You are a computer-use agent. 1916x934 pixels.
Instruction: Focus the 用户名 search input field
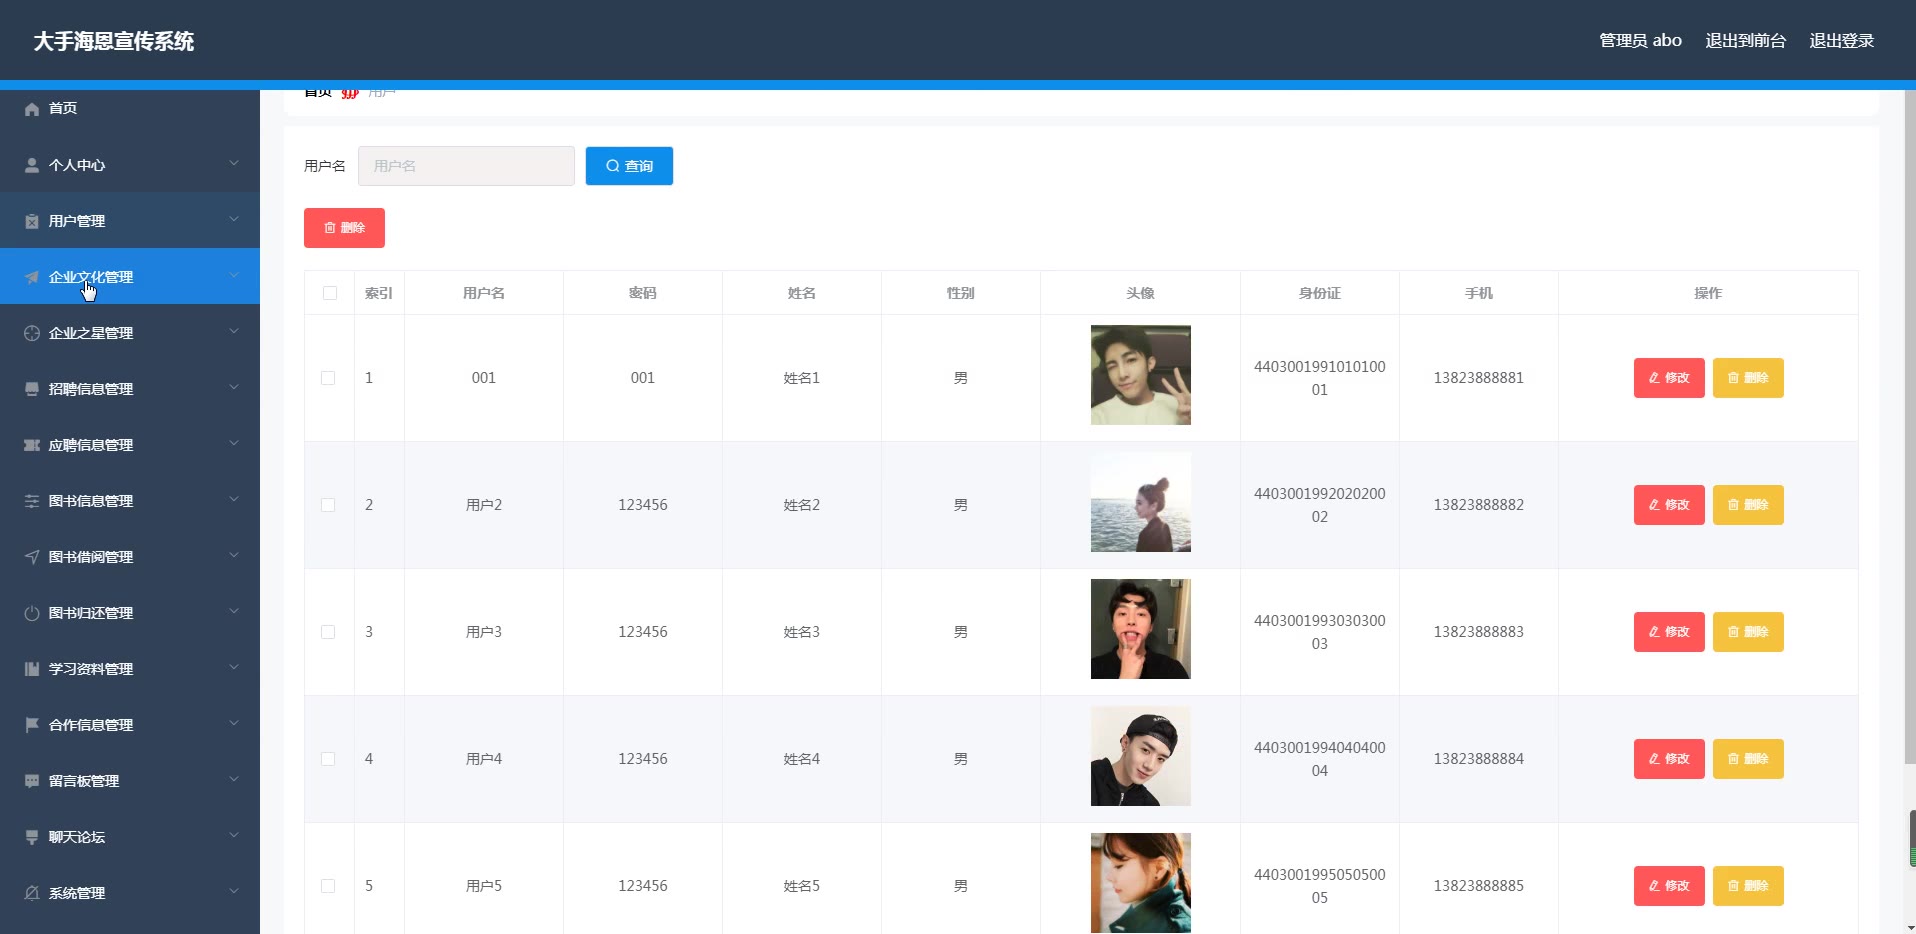466,166
